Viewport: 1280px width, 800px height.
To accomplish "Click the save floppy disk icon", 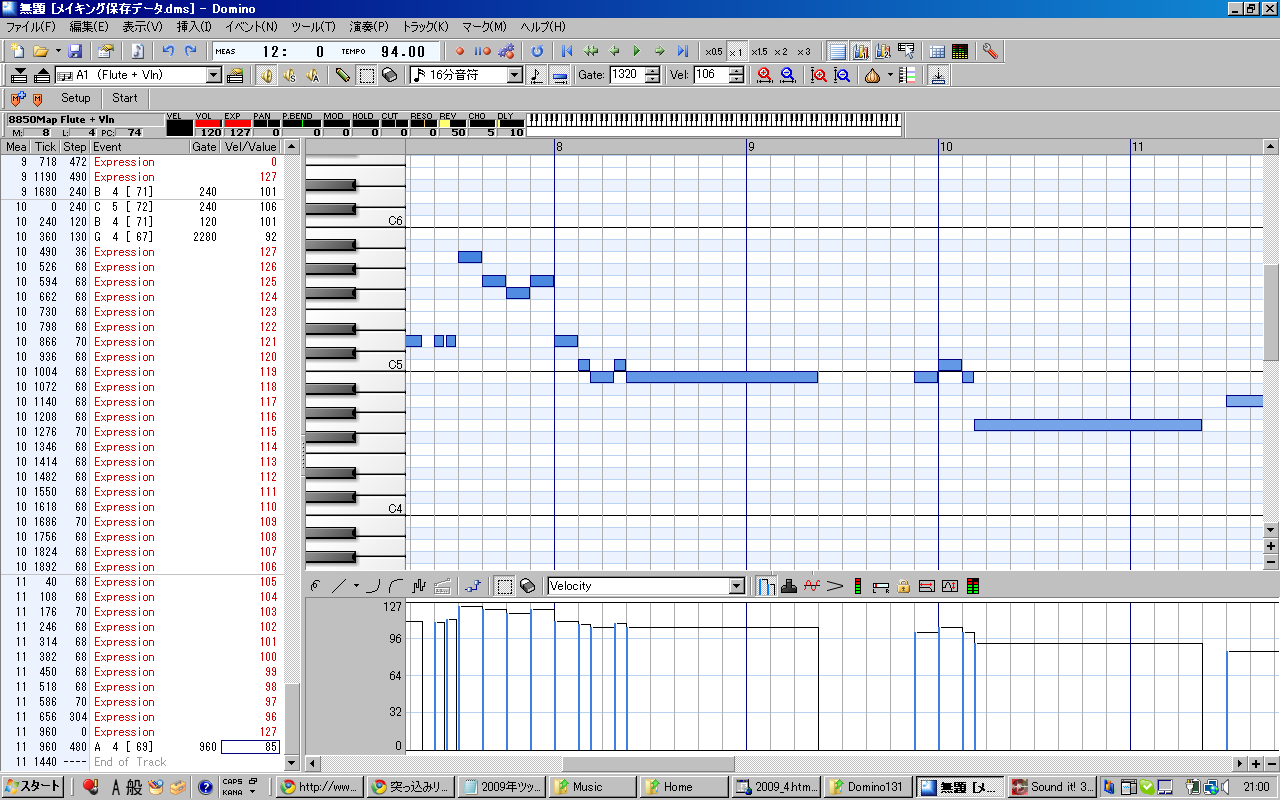I will (x=75, y=51).
